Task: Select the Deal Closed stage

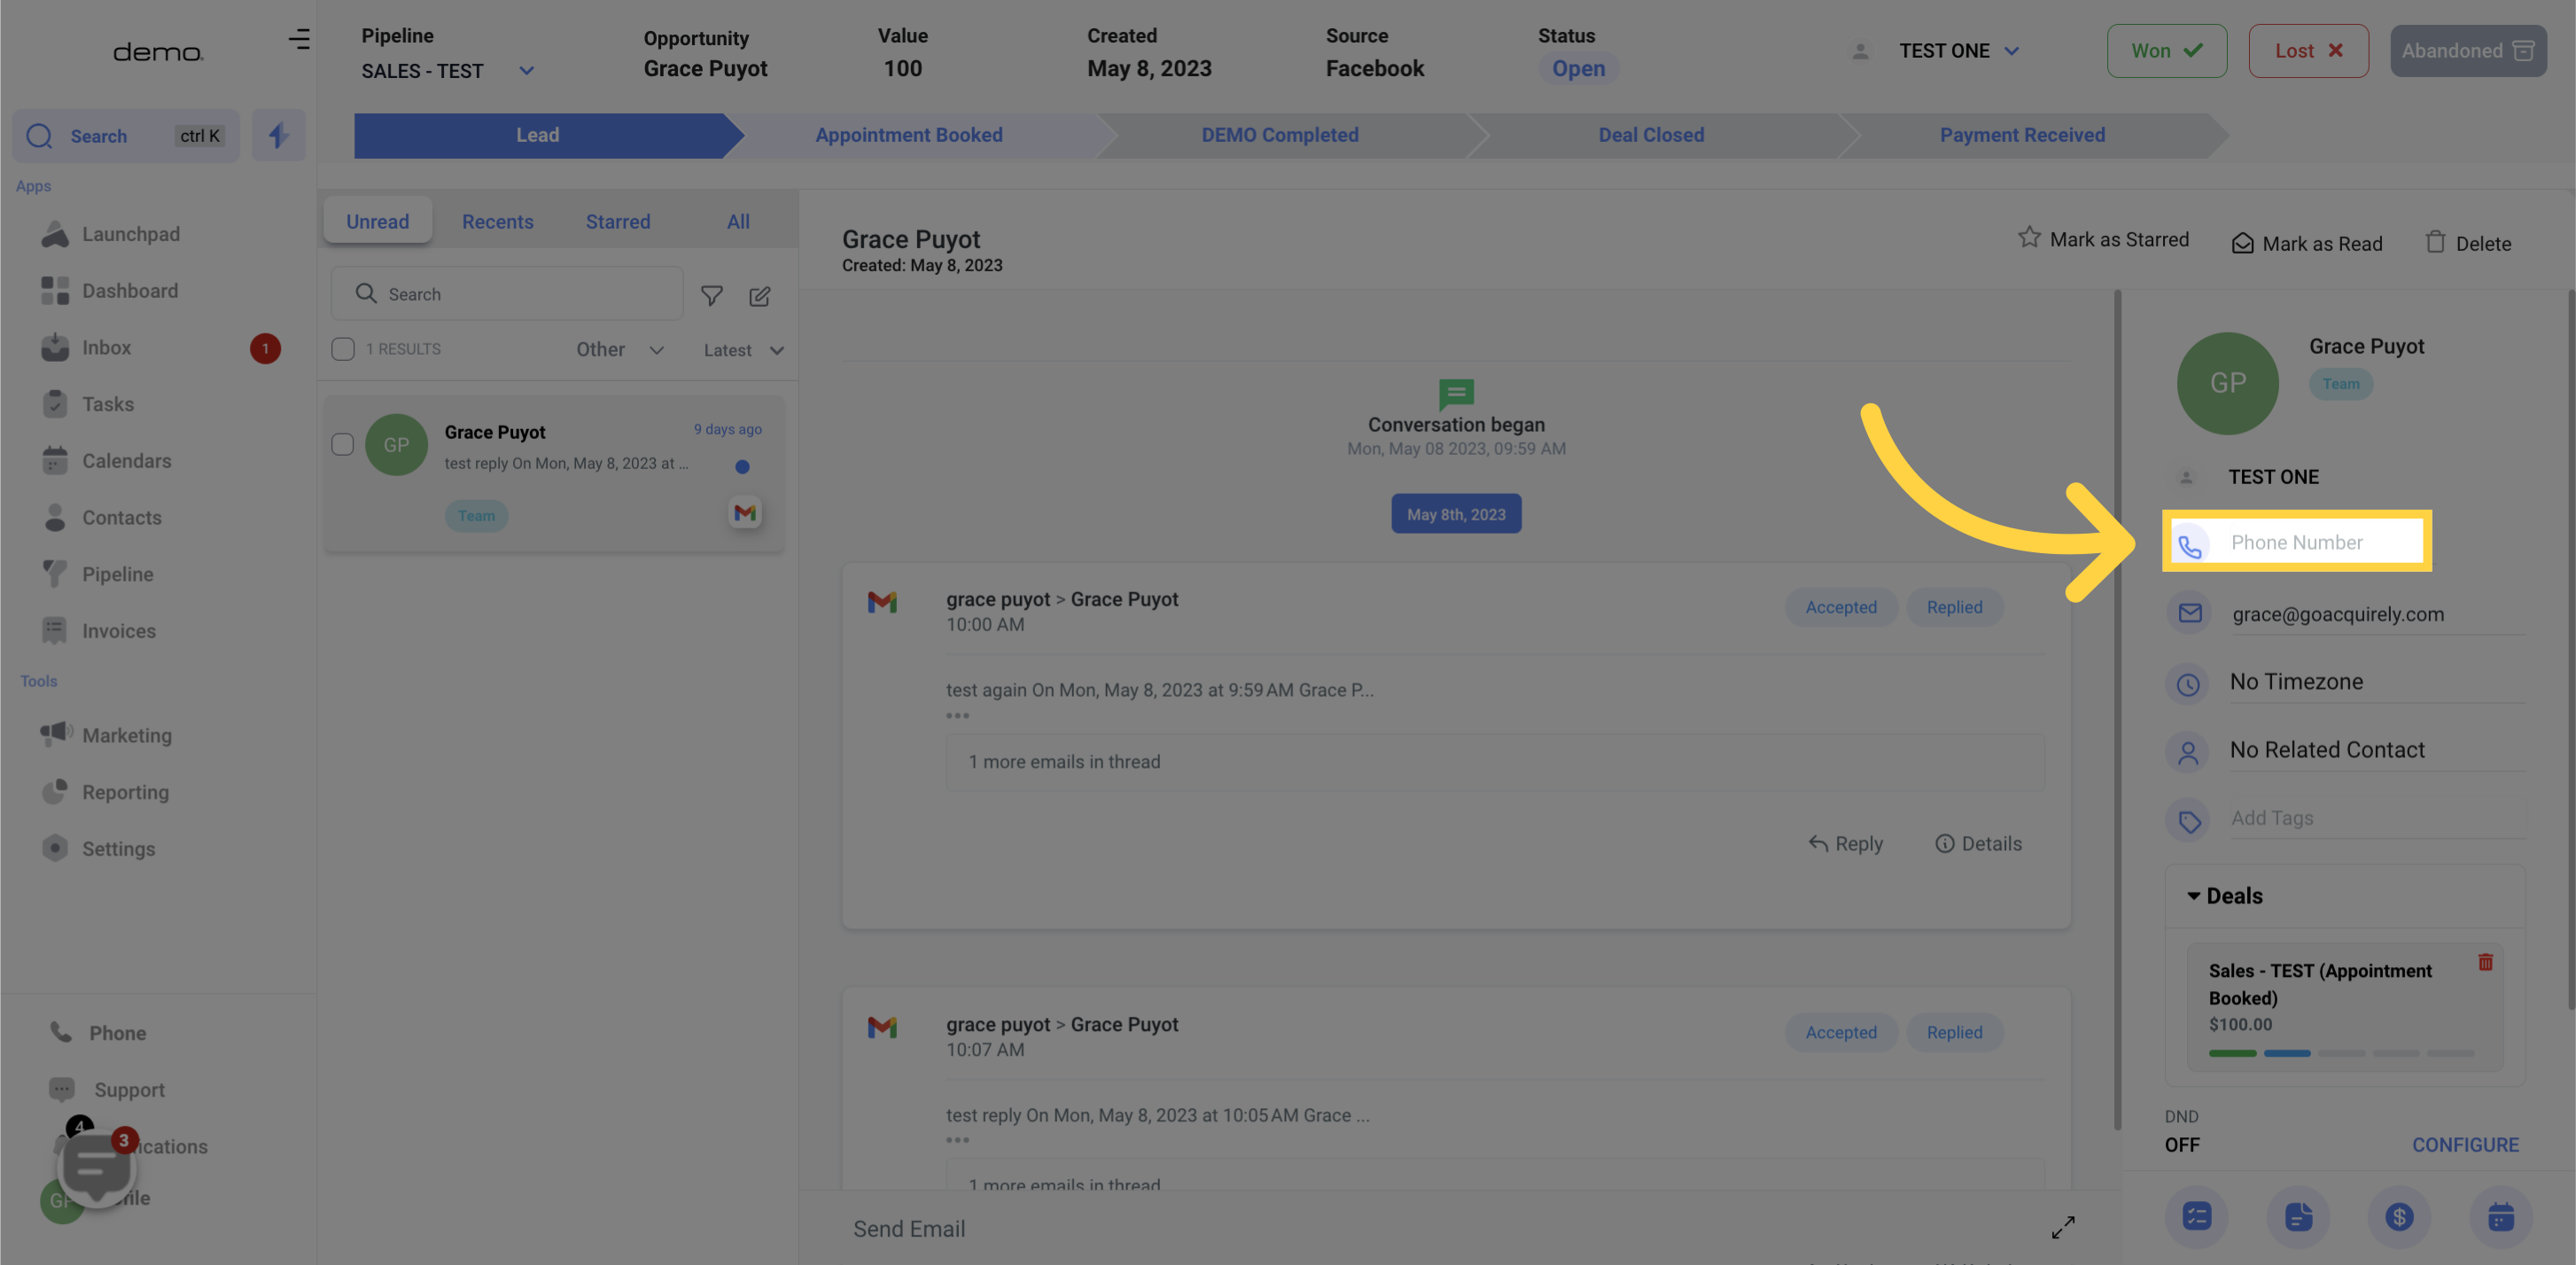Action: (1651, 135)
